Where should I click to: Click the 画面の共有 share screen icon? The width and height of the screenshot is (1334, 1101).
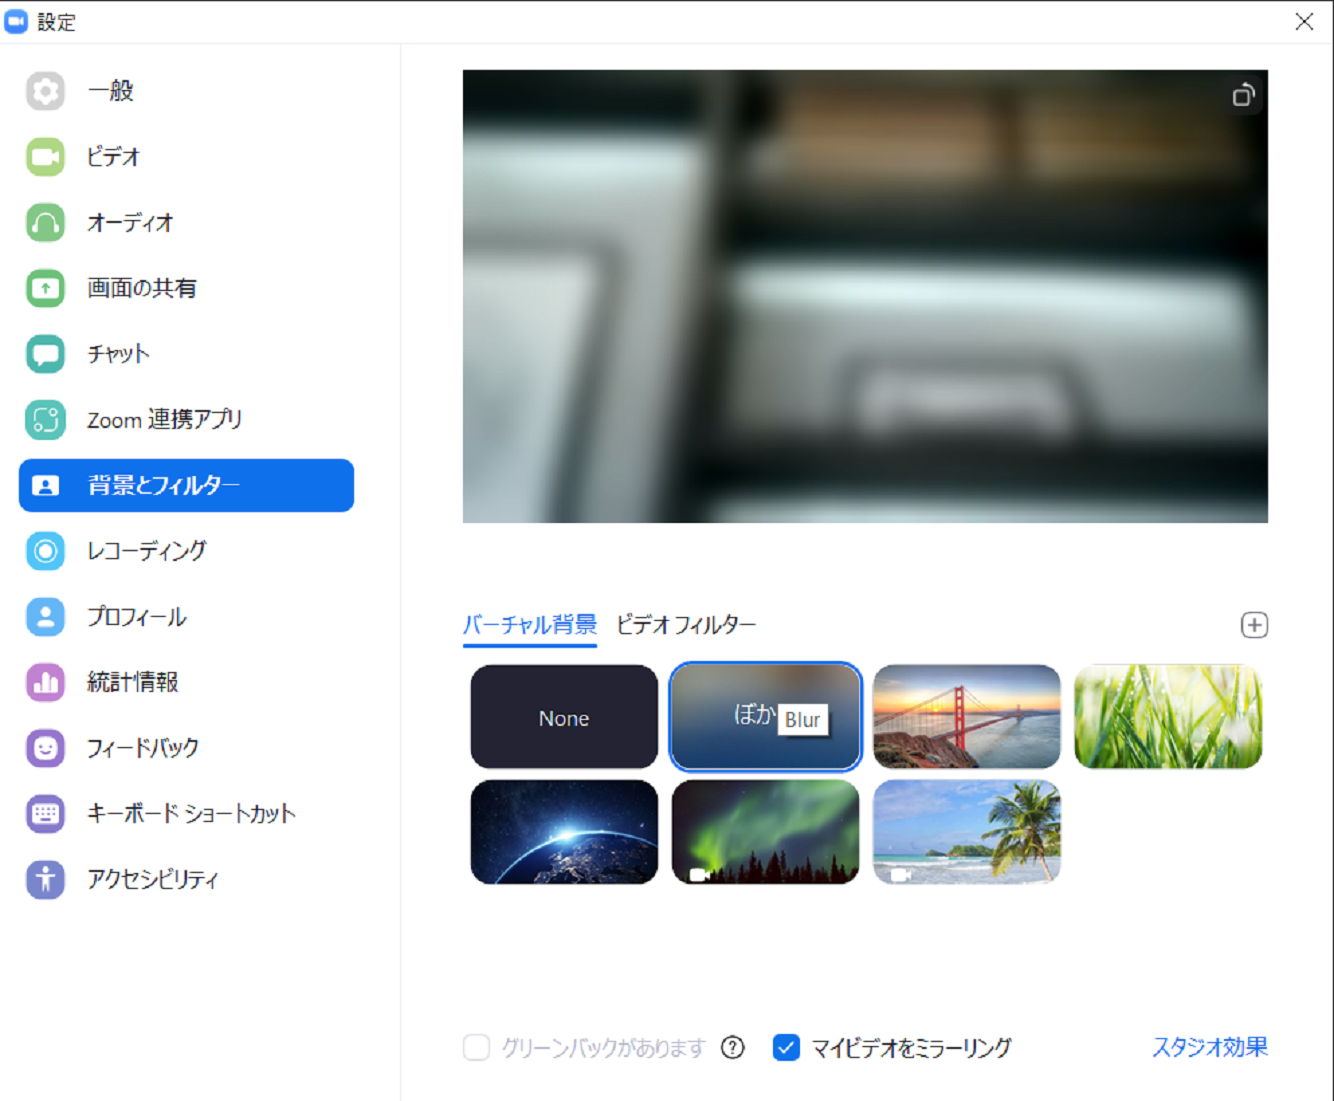pos(45,288)
